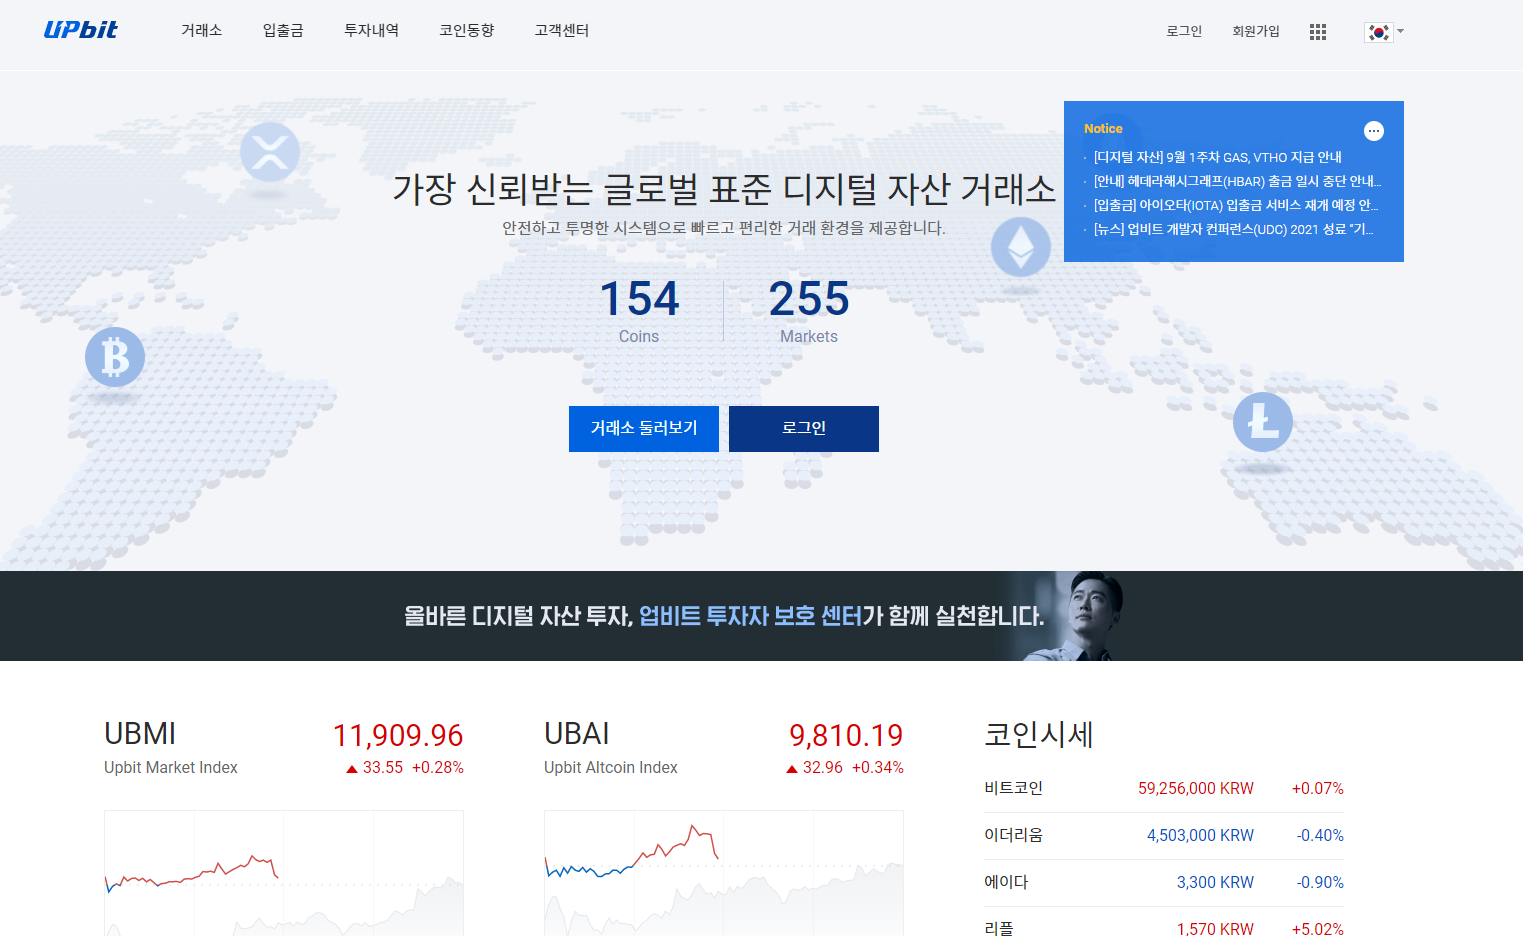Screen dimensions: 1523x936
Task: Click the Litecoin coin icon on map
Action: [x=1262, y=421]
